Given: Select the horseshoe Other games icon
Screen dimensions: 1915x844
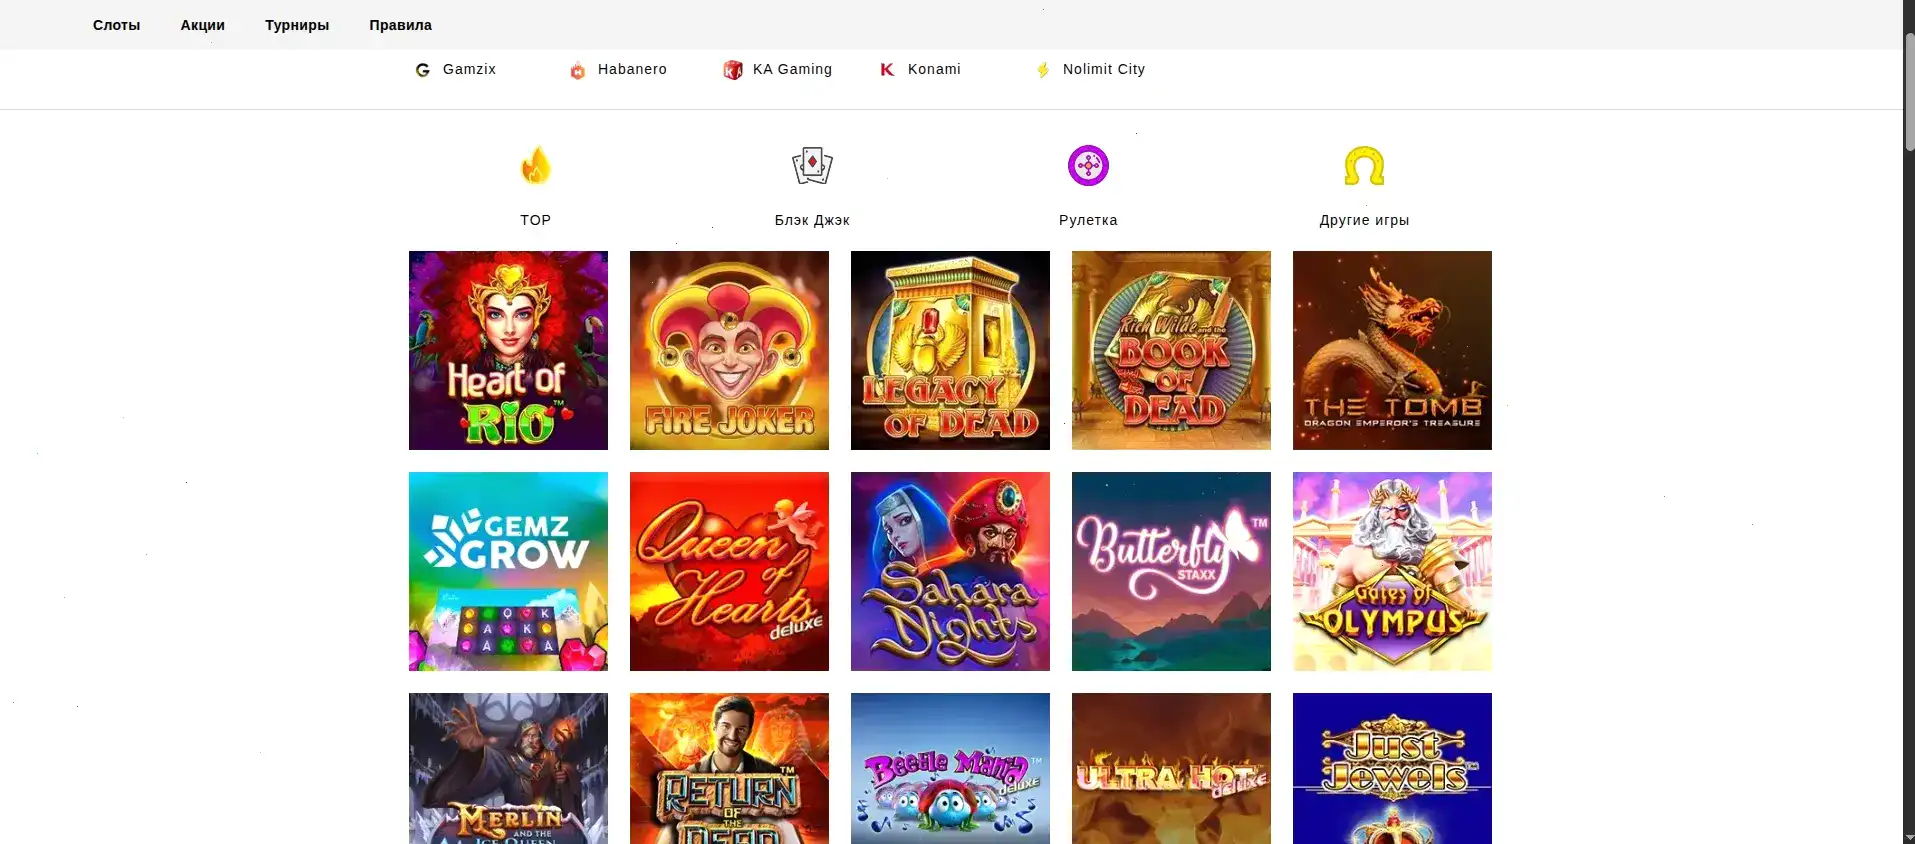Looking at the screenshot, I should (1364, 166).
